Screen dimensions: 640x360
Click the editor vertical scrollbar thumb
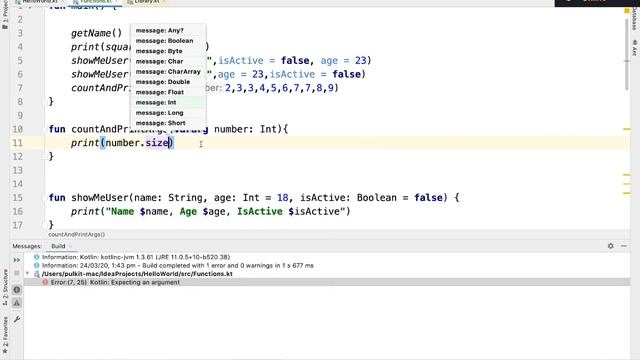coord(627,55)
